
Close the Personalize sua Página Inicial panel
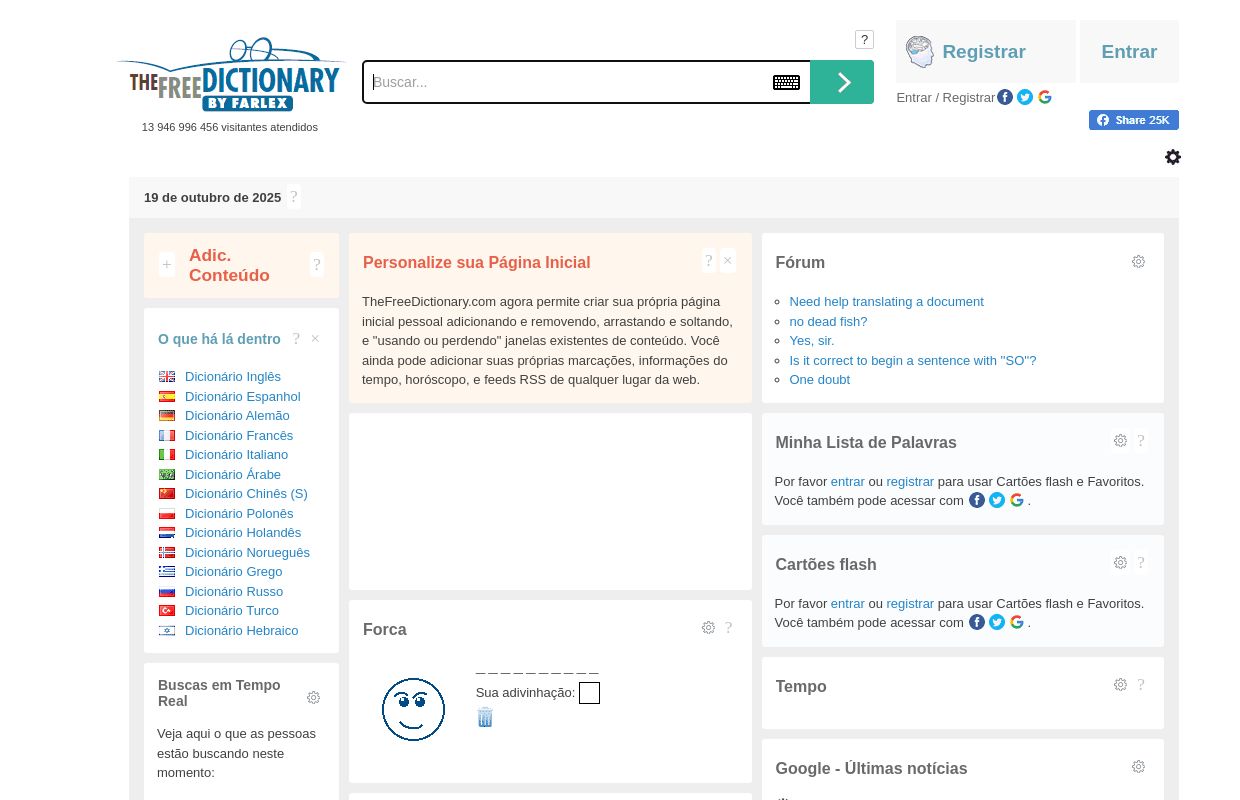click(x=728, y=261)
